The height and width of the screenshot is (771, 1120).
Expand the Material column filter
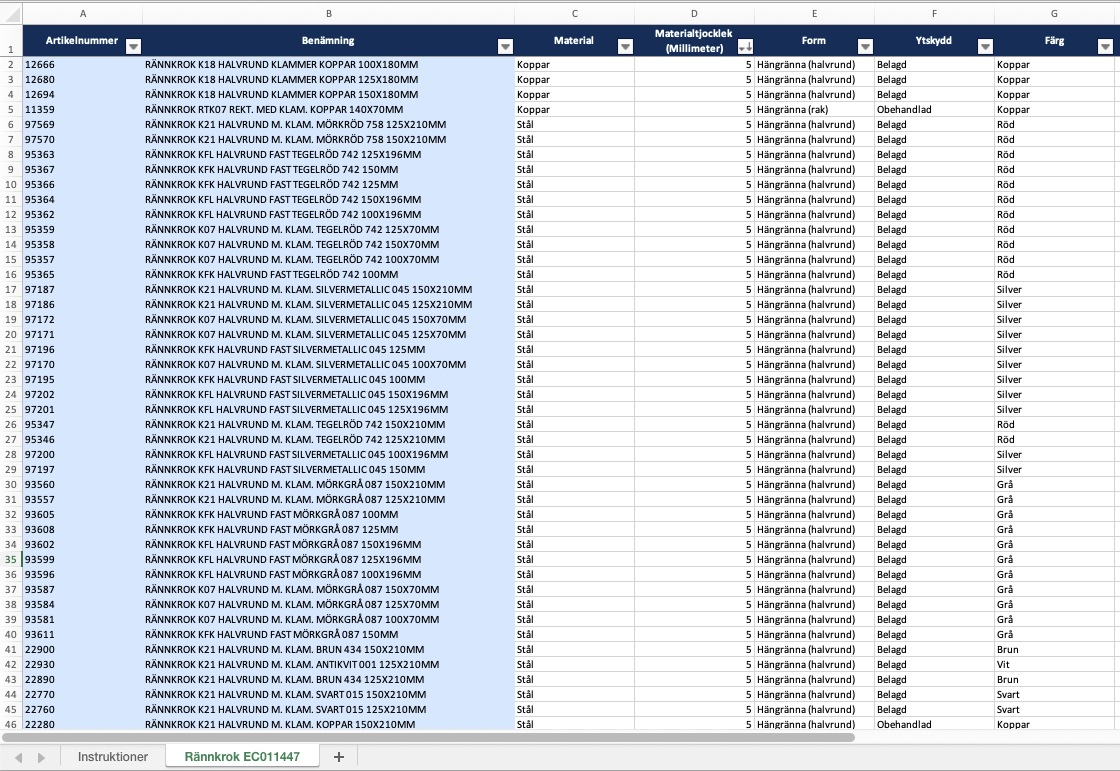coord(625,46)
